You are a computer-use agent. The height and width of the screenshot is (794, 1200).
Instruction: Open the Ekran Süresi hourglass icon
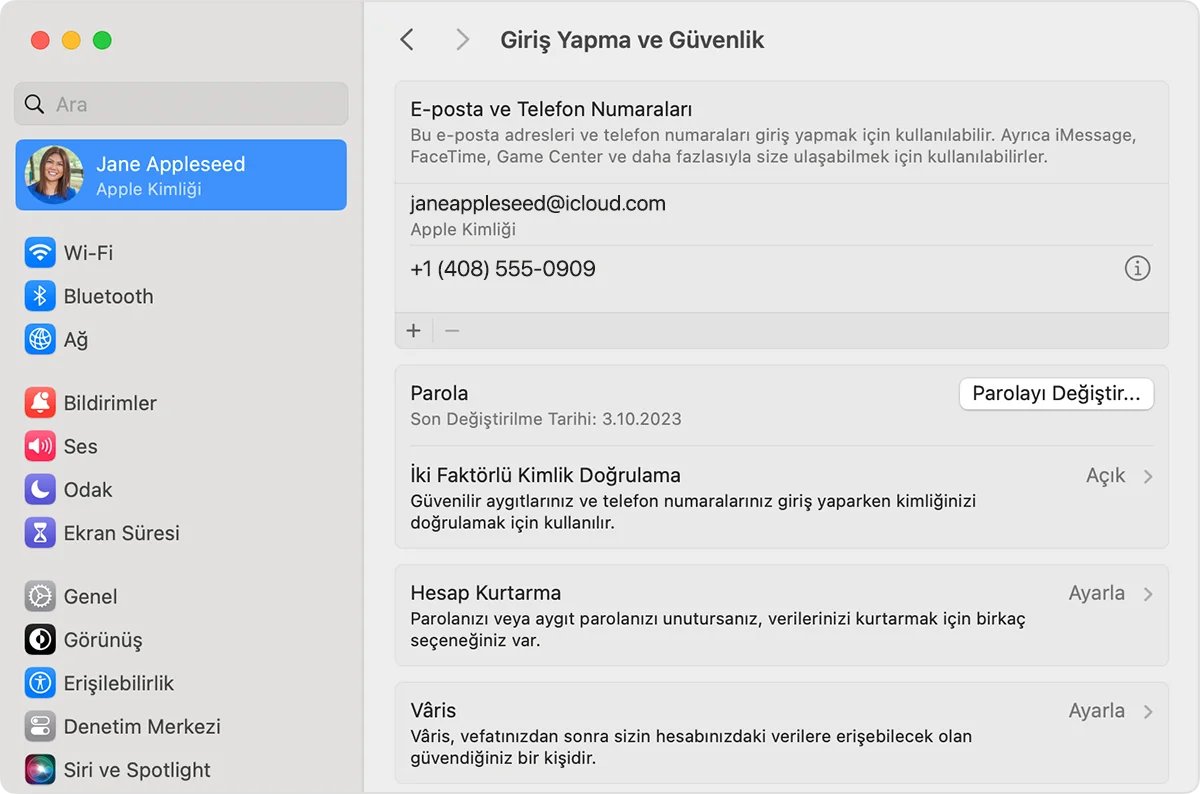40,533
